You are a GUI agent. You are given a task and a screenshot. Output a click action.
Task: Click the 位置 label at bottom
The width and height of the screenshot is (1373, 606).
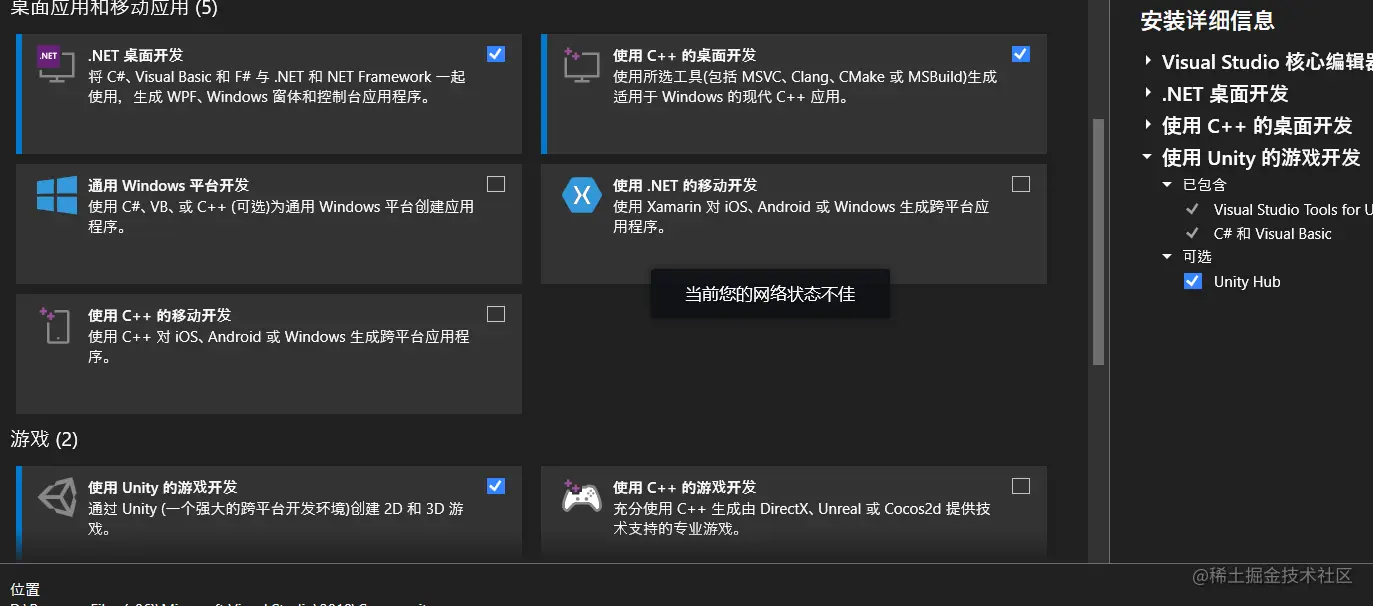point(25,590)
